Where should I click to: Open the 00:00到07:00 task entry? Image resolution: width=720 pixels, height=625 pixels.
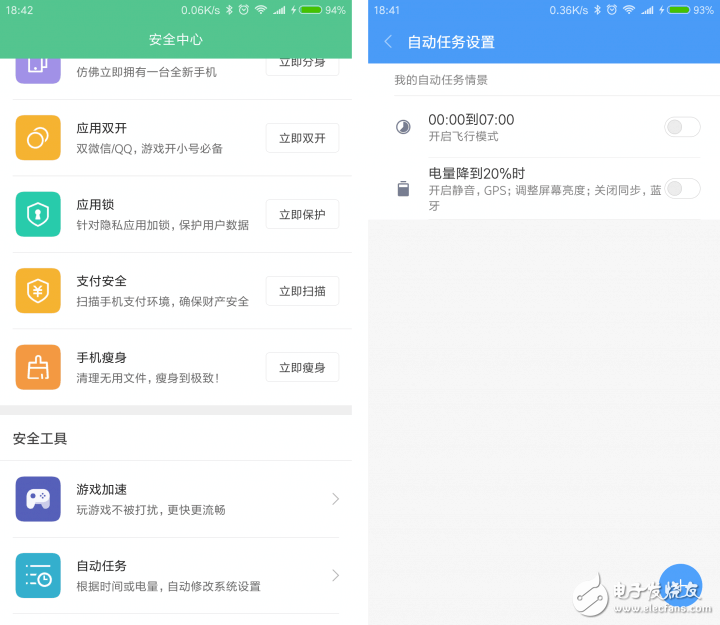tap(547, 127)
